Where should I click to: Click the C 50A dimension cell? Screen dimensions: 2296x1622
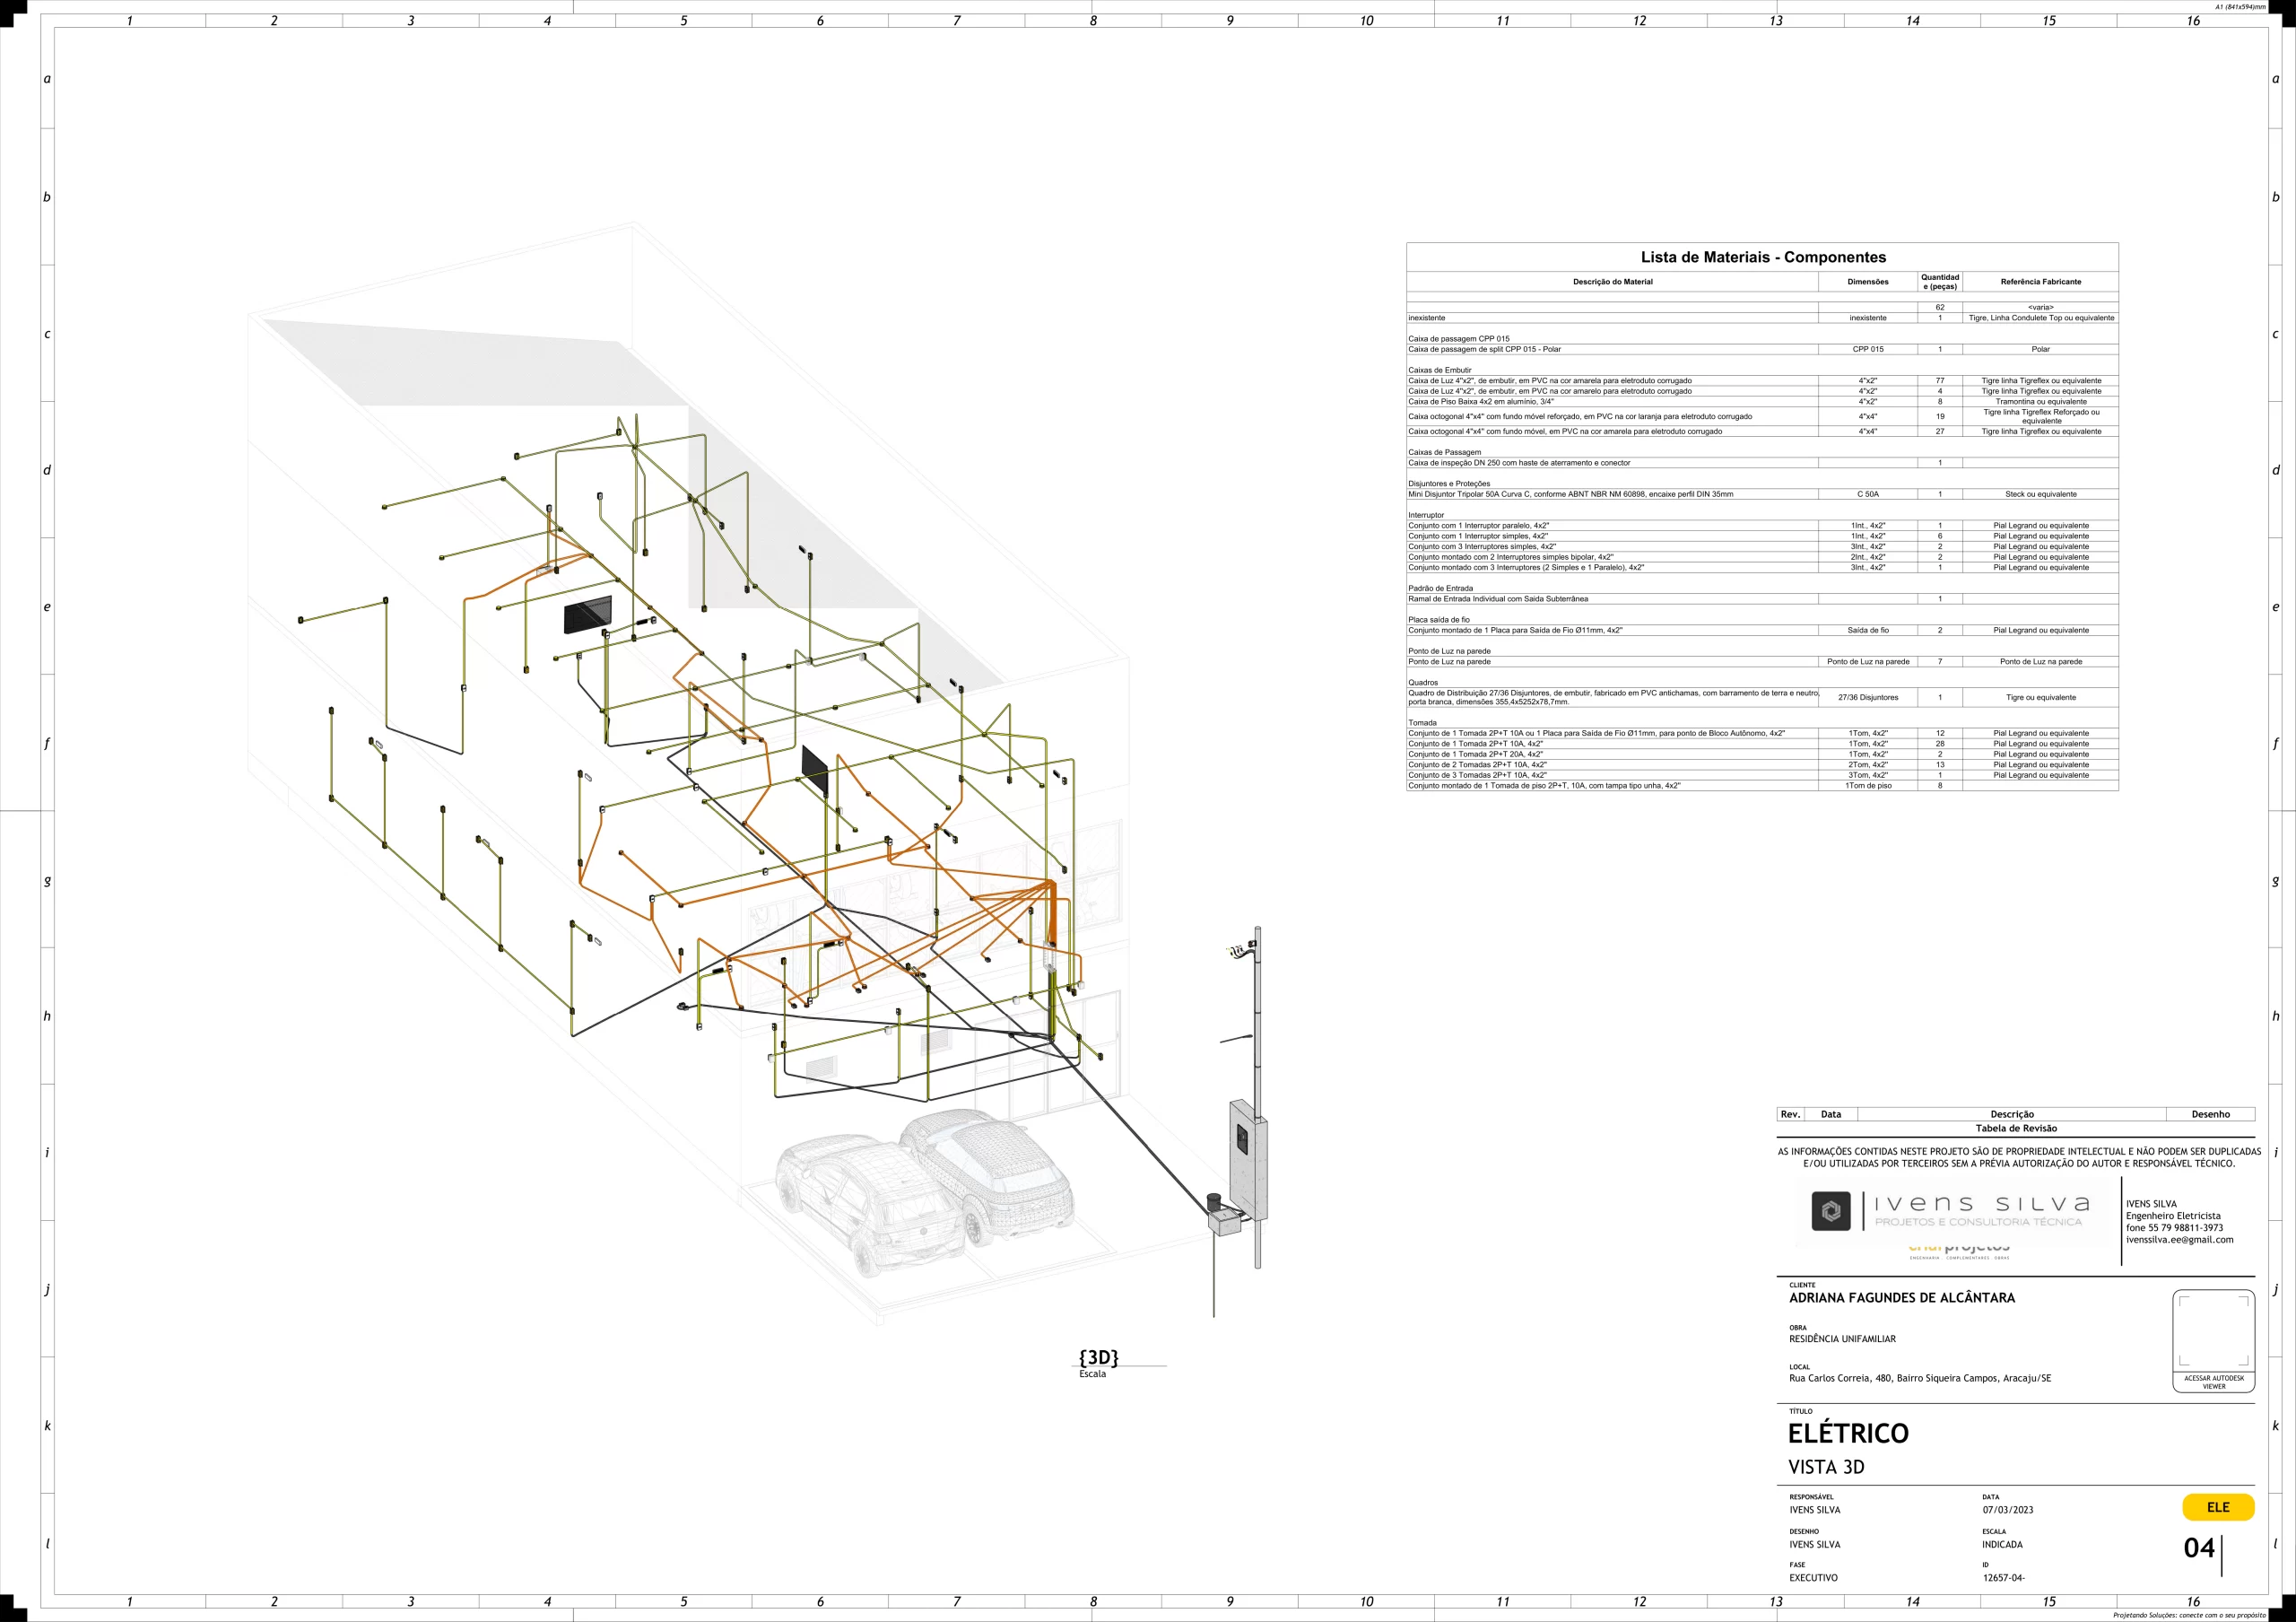click(1868, 494)
